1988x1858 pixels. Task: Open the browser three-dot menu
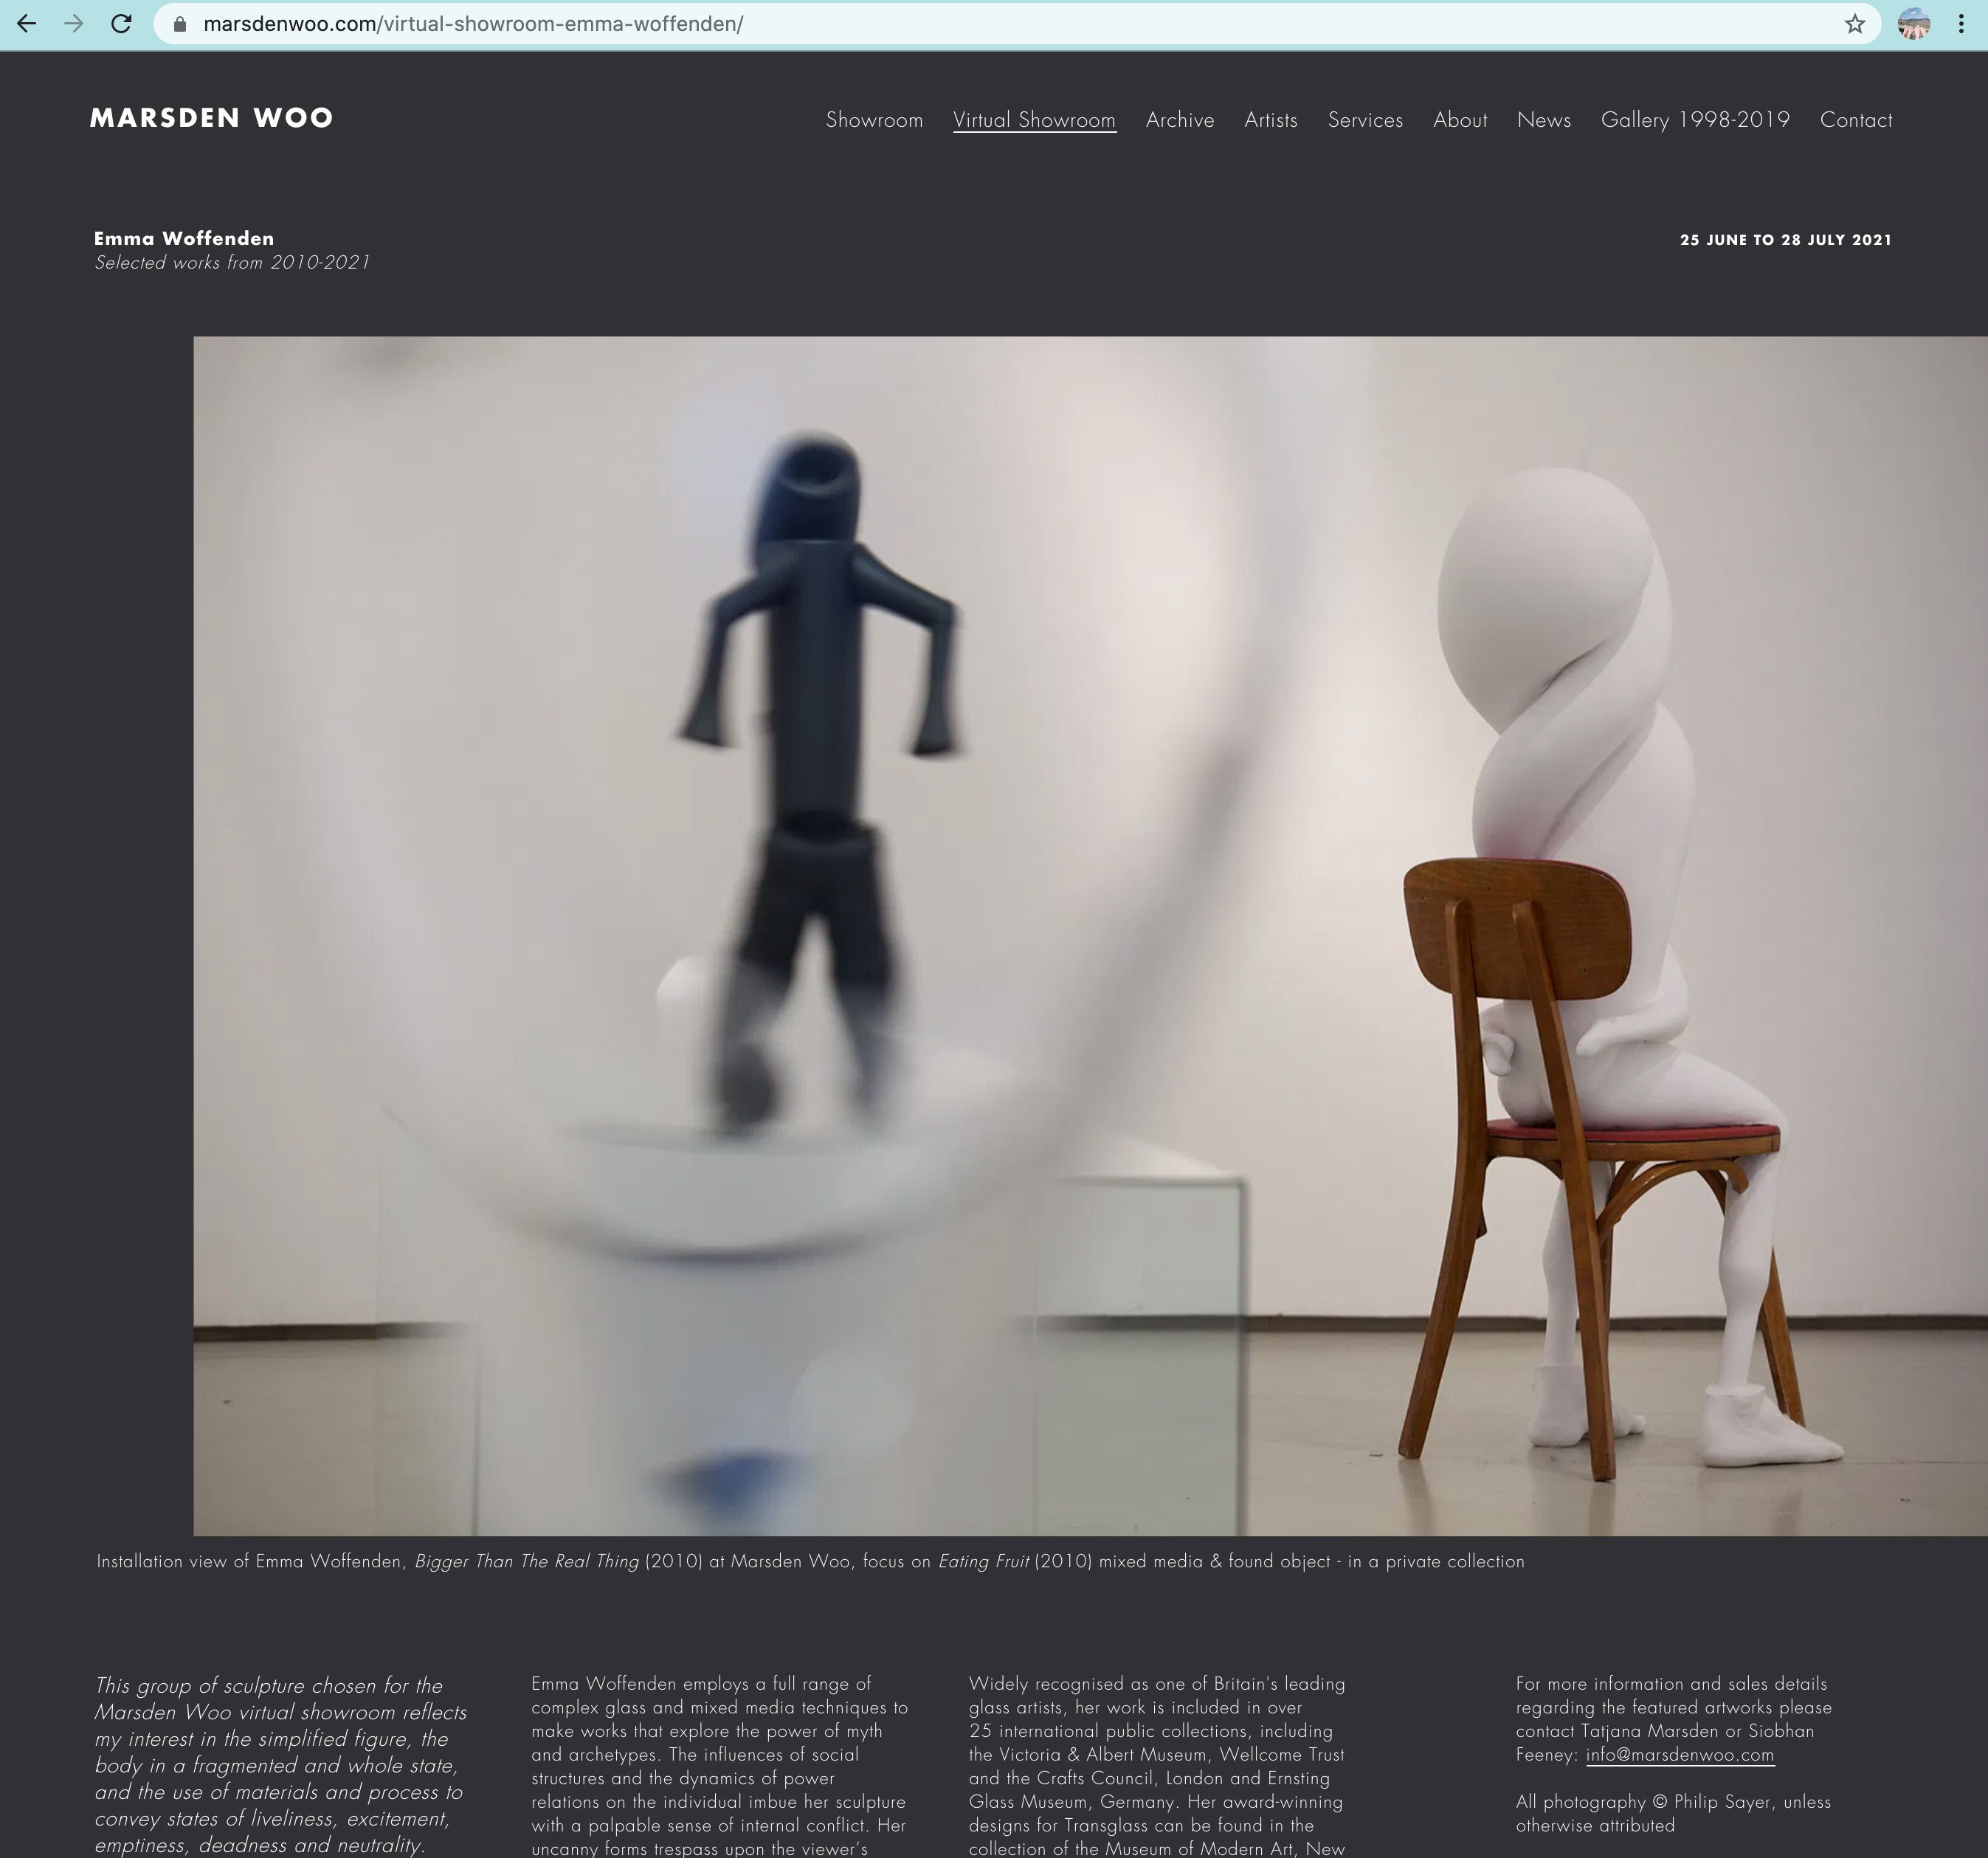click(1961, 24)
